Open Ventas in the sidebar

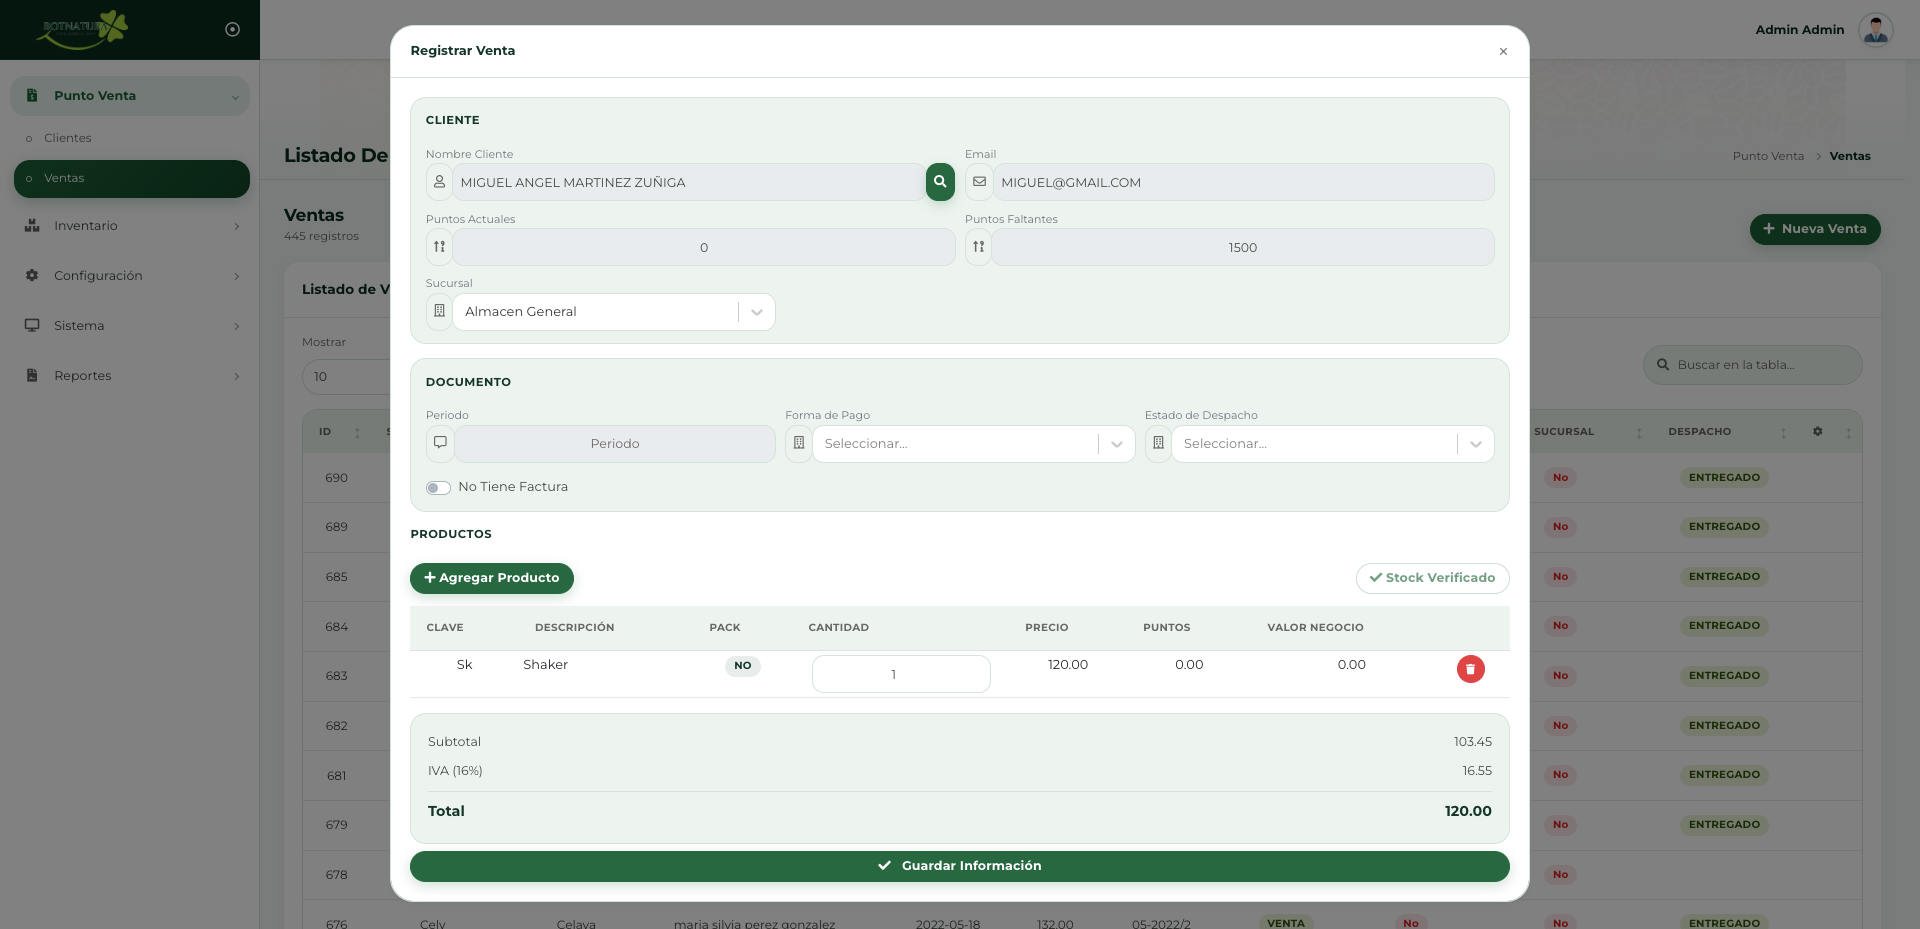(131, 179)
